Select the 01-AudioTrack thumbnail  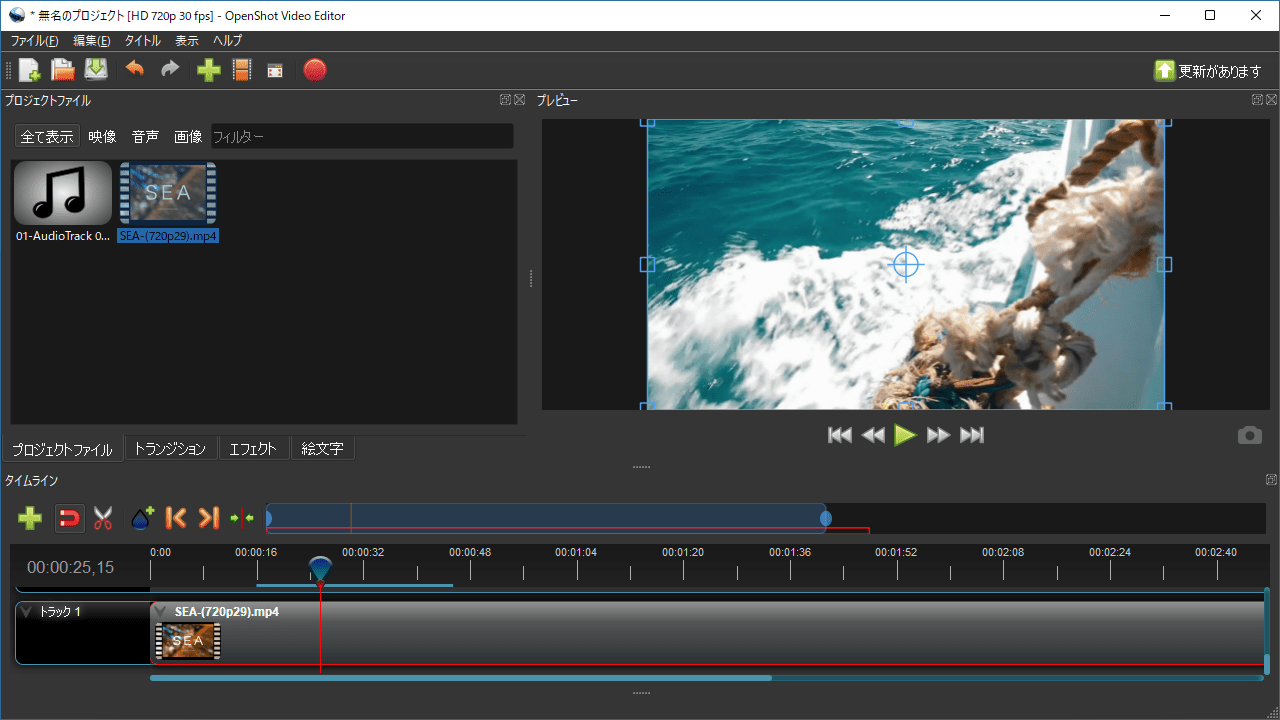pos(62,192)
